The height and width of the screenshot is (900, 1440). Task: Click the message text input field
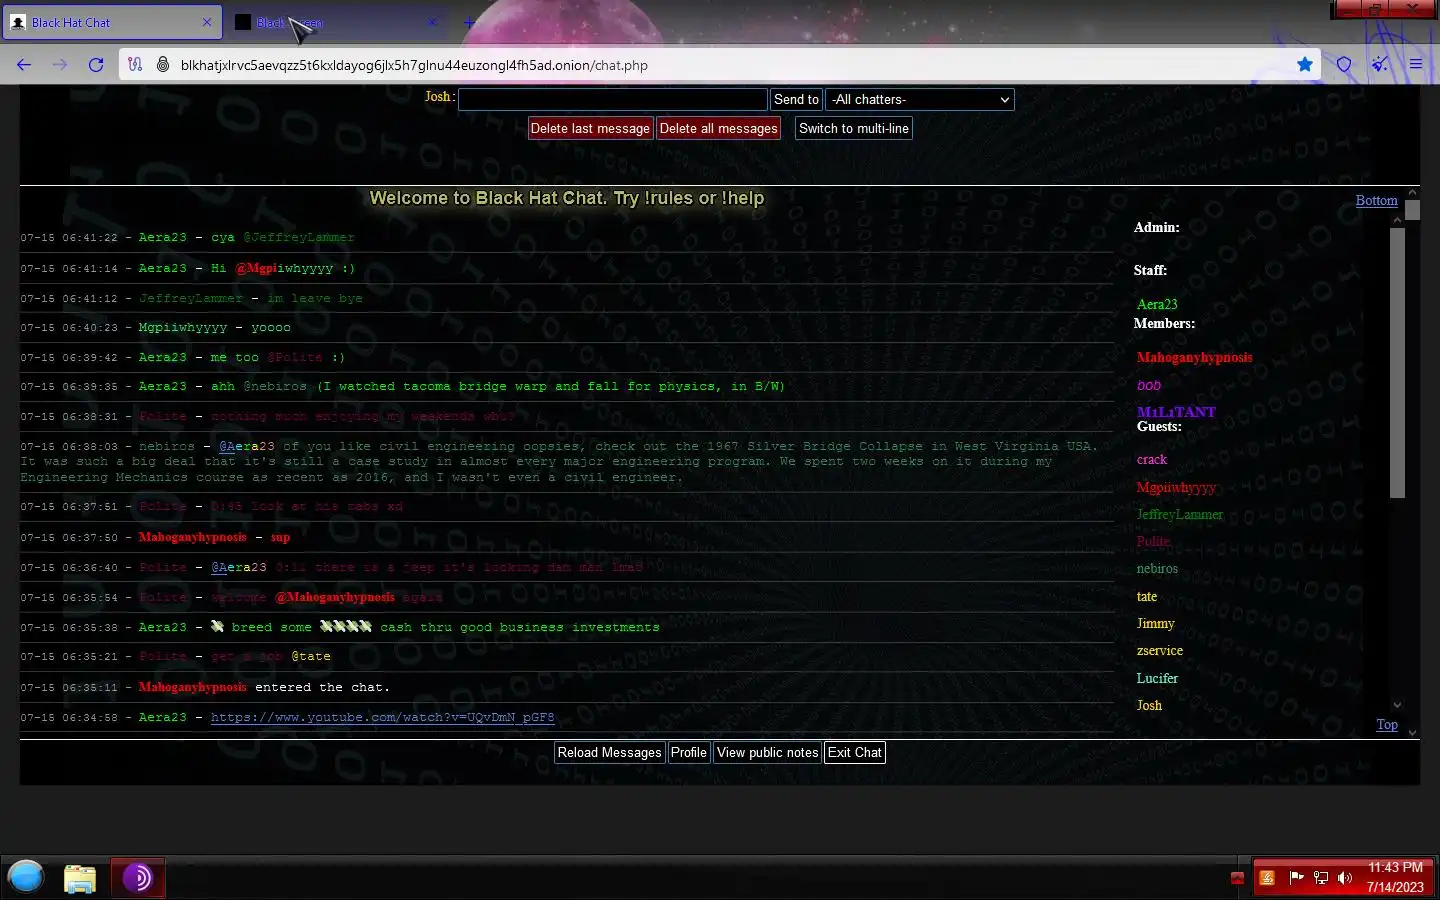tap(612, 99)
